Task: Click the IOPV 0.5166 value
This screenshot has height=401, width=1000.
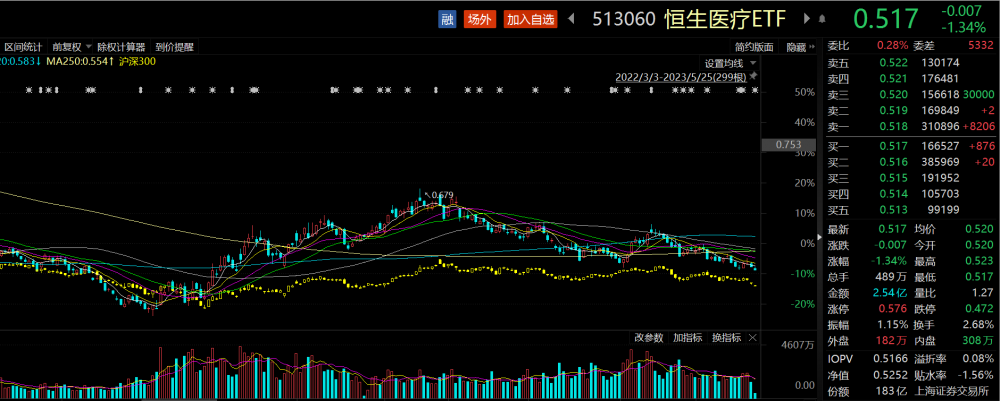Action: click(890, 359)
